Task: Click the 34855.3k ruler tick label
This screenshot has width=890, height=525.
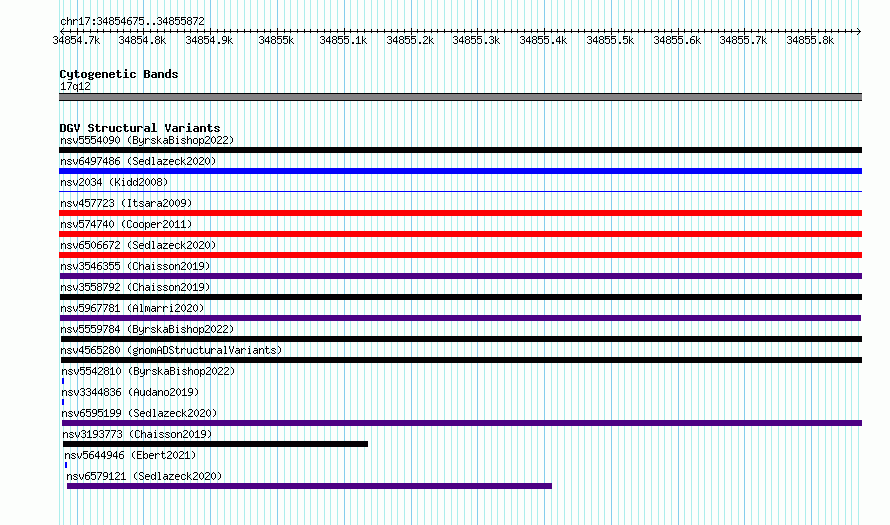Action: (476, 40)
